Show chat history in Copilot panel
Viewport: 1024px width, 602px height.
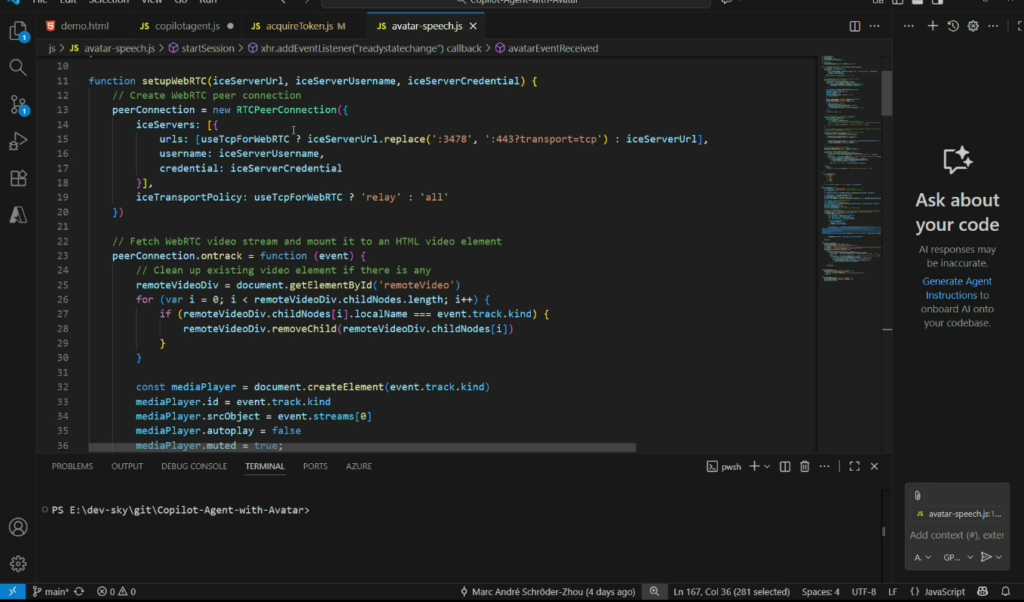click(953, 26)
